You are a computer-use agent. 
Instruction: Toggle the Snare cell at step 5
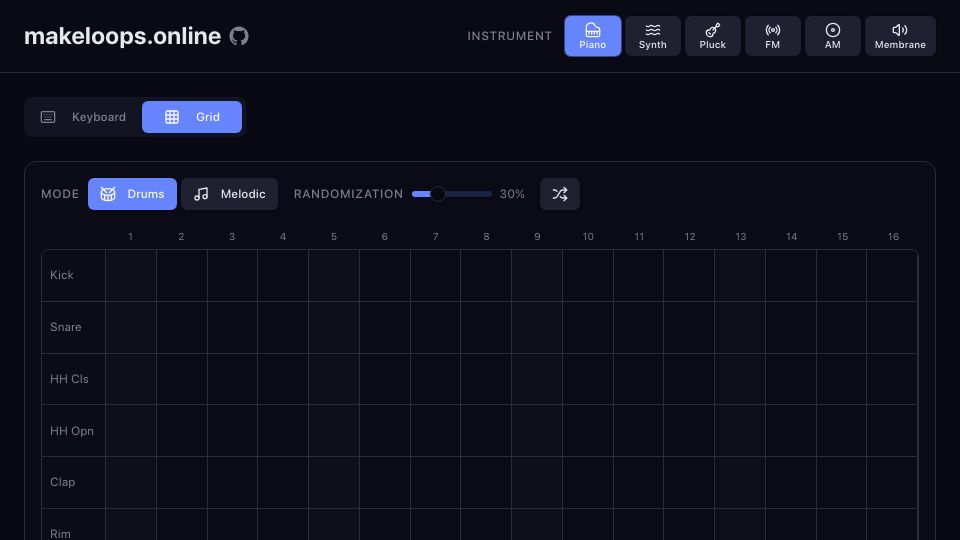334,327
